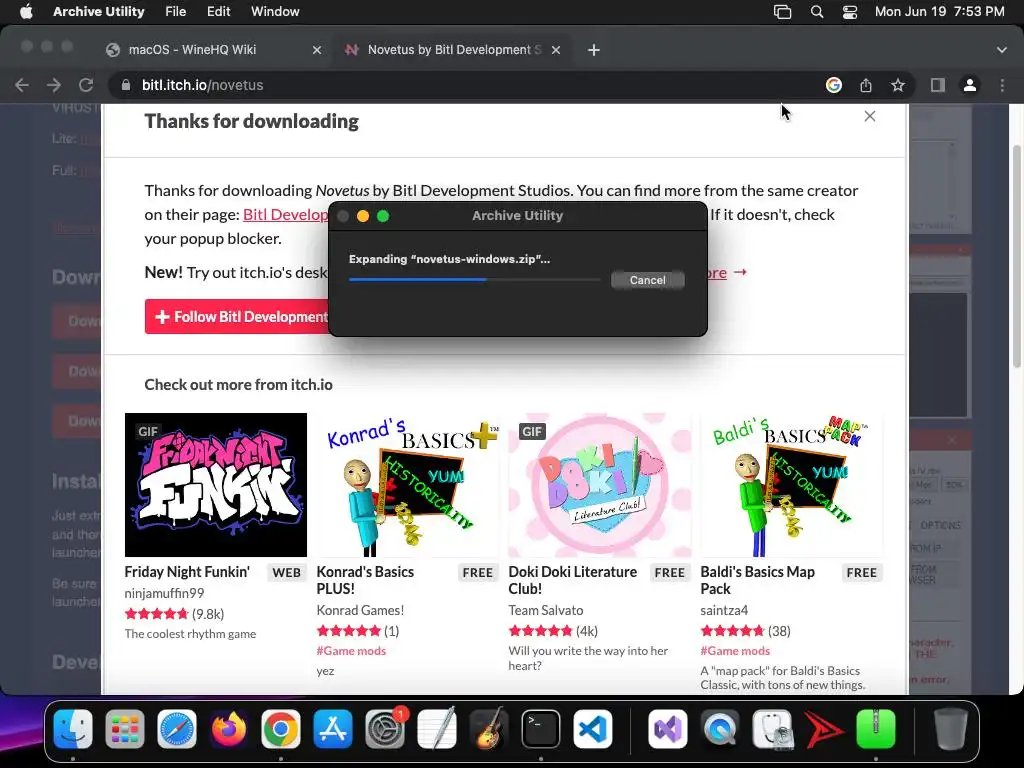1024x768 pixels.
Task: Cancel expanding novetus-windows.zip
Action: tap(648, 280)
